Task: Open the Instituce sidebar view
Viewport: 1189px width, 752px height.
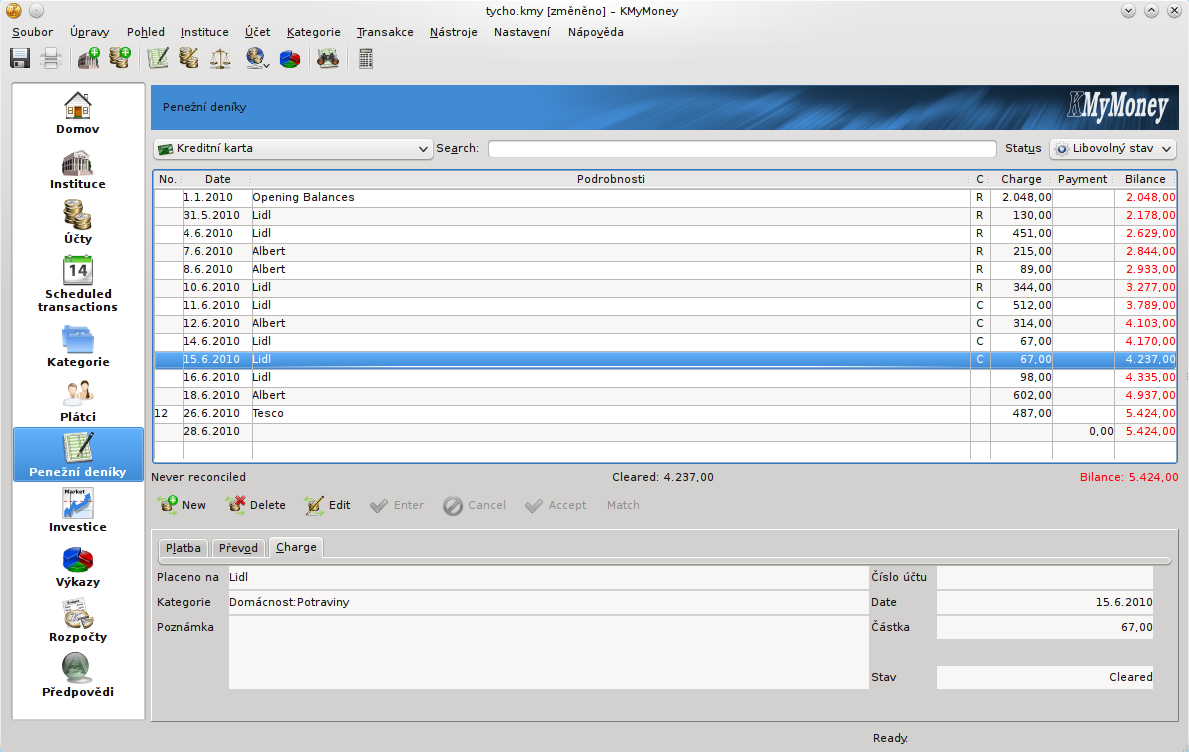Action: click(78, 168)
